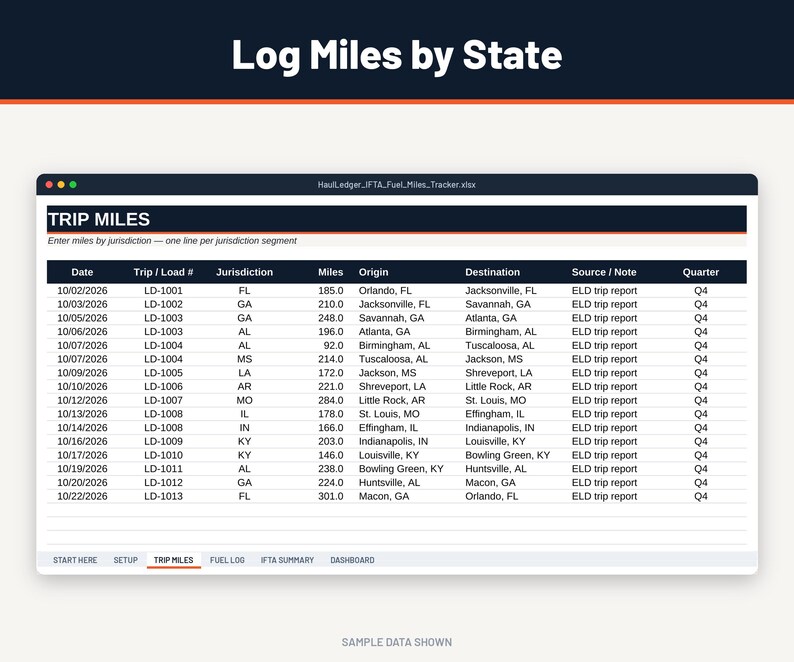Select jurisdiction cell MS
This screenshot has width=794, height=662.
click(245, 359)
